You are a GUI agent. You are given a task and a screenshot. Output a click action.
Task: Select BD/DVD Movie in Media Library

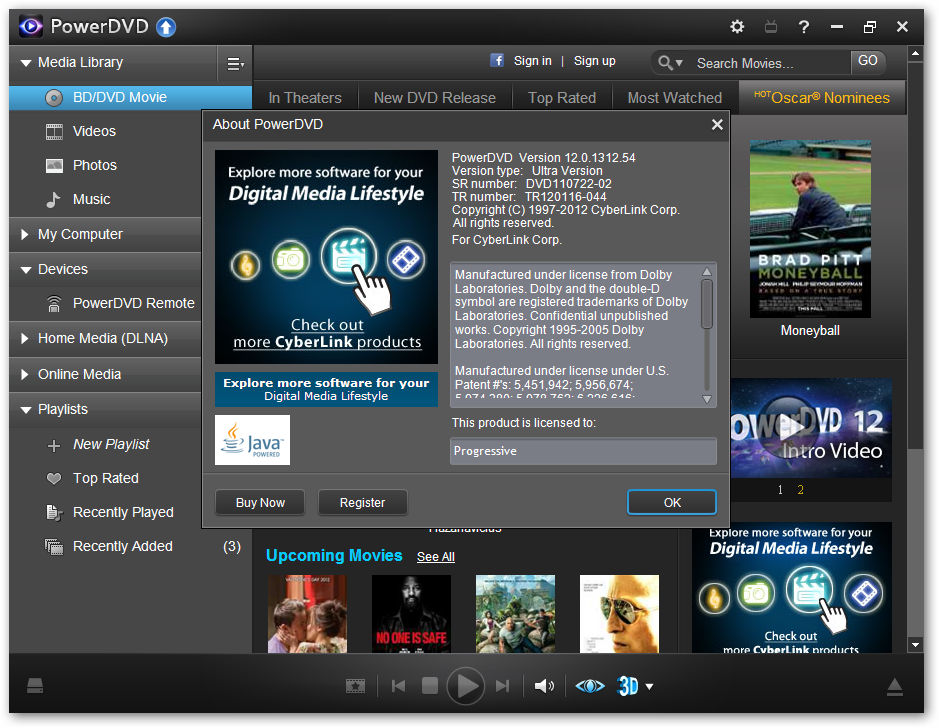coord(131,98)
